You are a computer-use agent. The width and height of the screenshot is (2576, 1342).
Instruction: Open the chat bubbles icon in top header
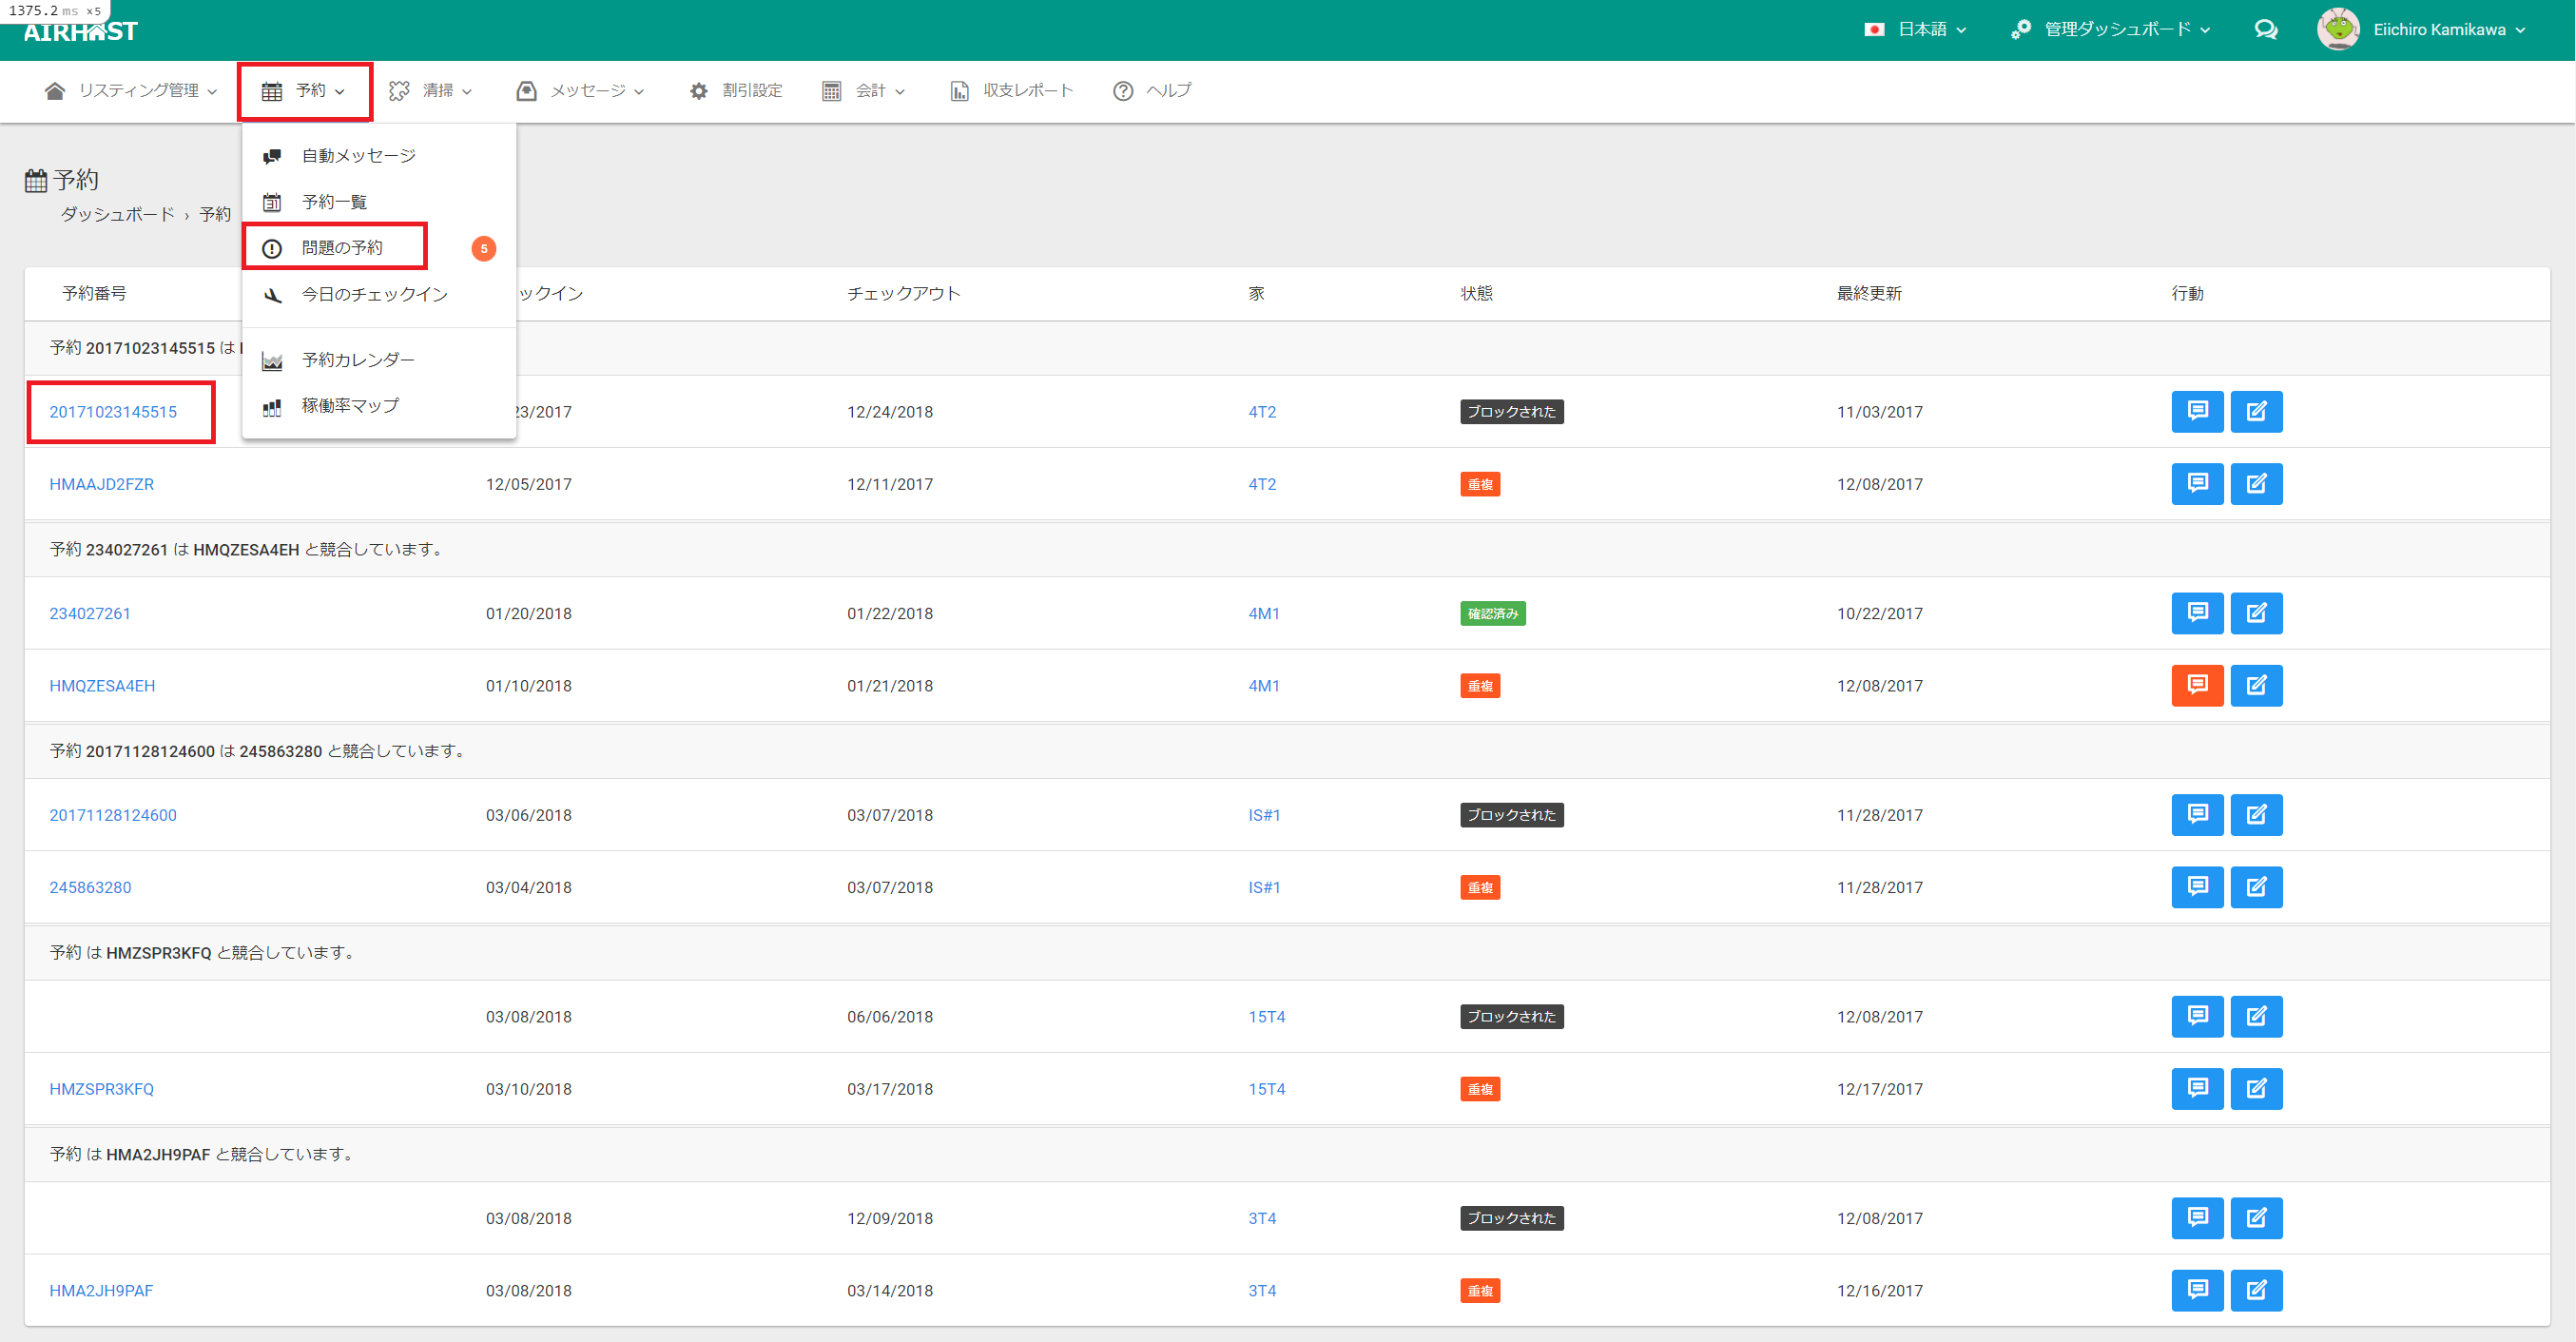(x=2265, y=30)
